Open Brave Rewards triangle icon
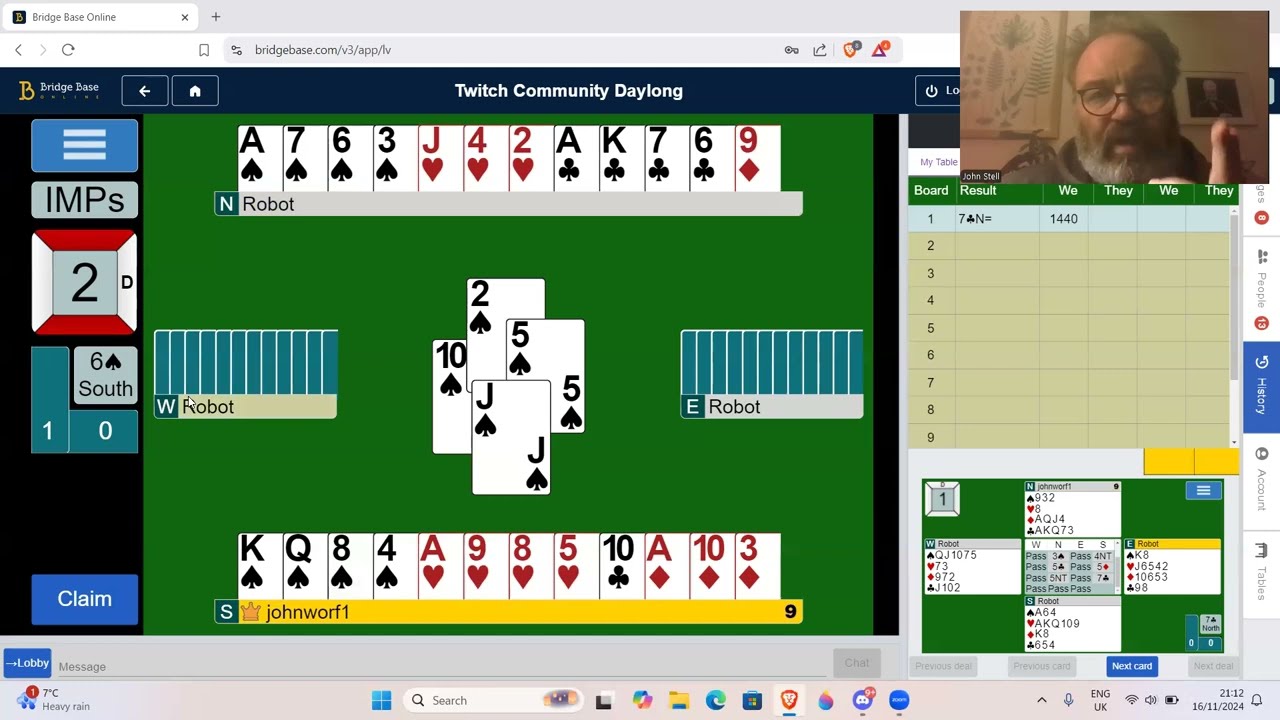This screenshot has width=1280, height=720. (880, 50)
